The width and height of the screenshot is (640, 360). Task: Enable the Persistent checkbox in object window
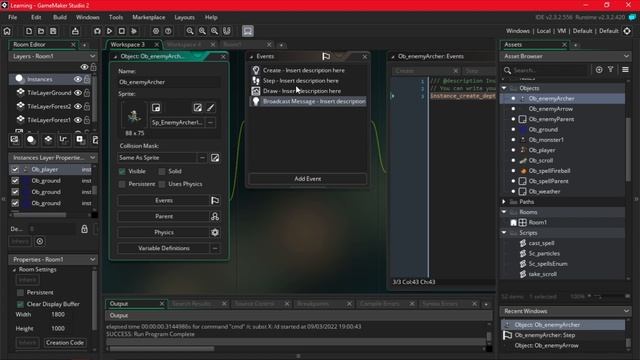tap(122, 184)
